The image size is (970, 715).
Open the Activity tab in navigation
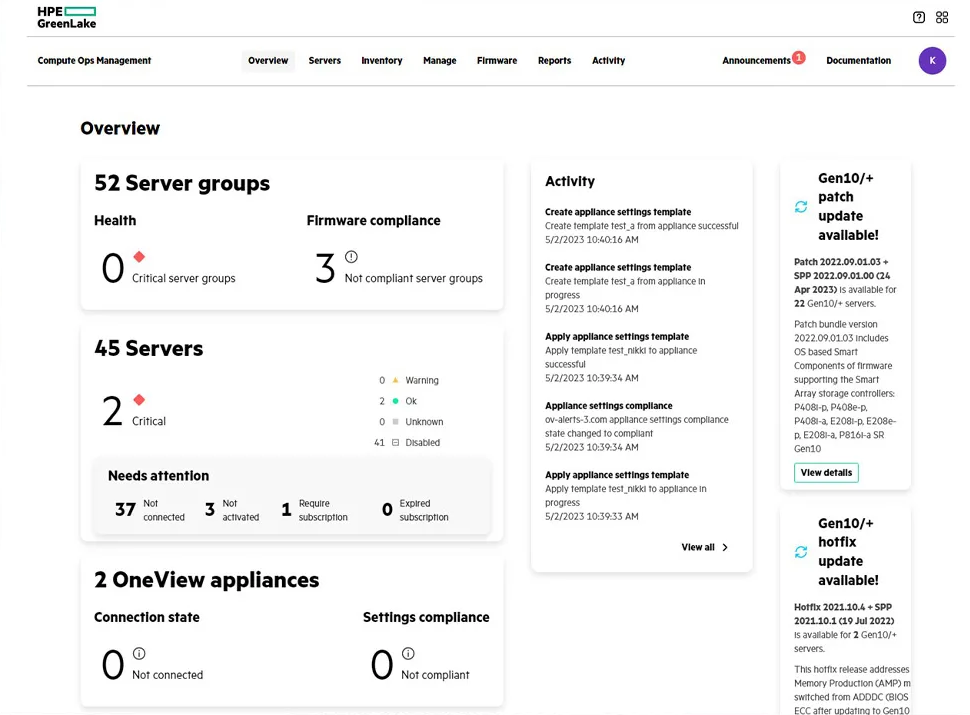pos(609,61)
